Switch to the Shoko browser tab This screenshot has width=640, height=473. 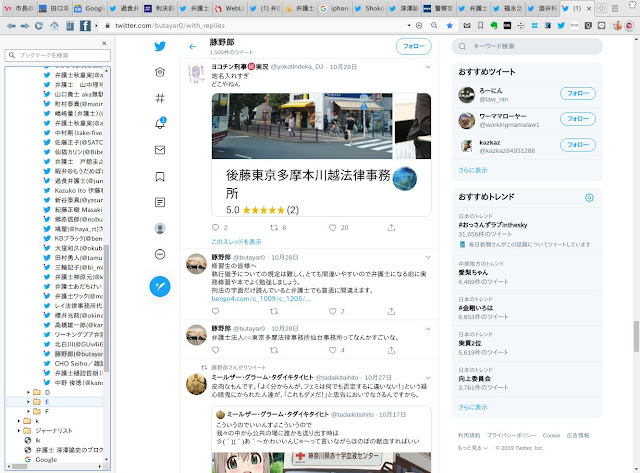point(370,8)
